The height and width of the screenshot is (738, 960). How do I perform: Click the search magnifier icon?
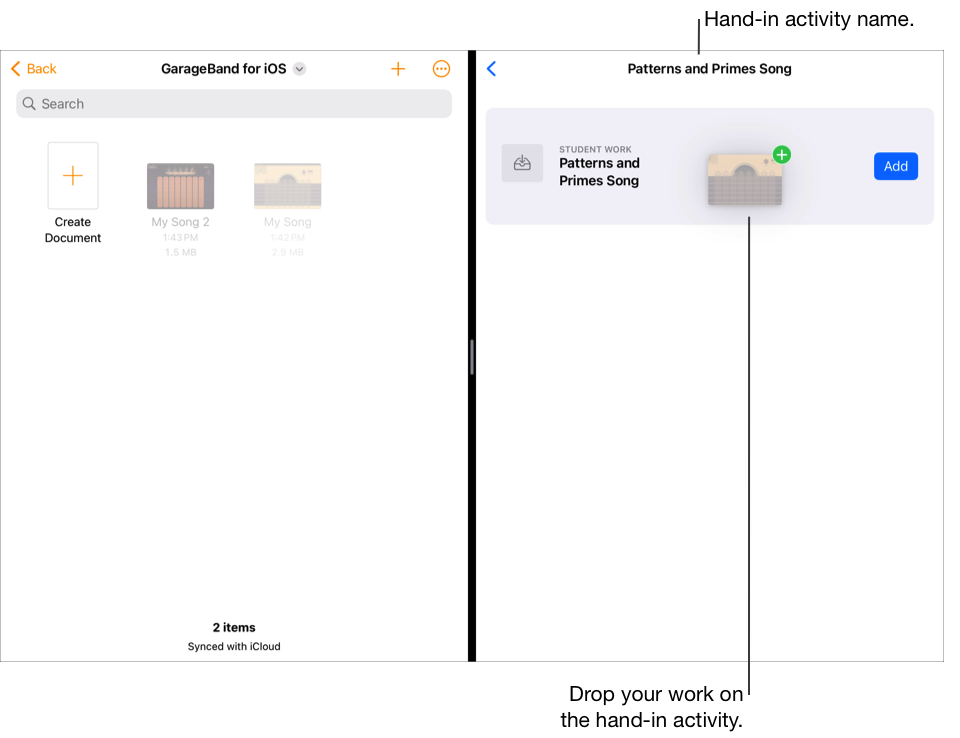click(28, 103)
